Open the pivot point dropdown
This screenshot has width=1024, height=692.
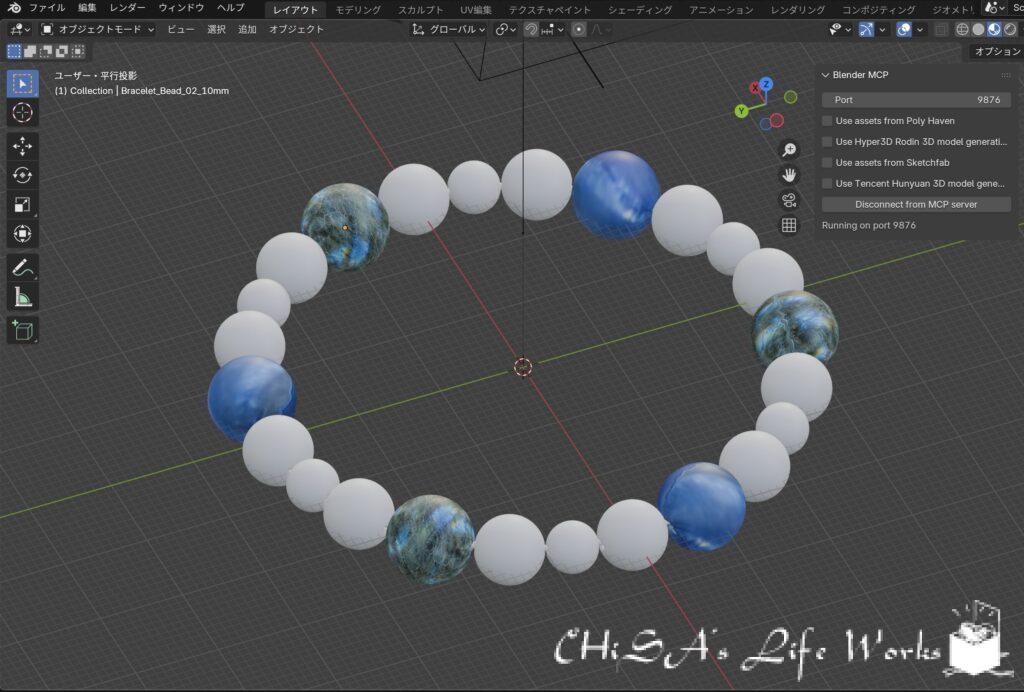pos(505,29)
